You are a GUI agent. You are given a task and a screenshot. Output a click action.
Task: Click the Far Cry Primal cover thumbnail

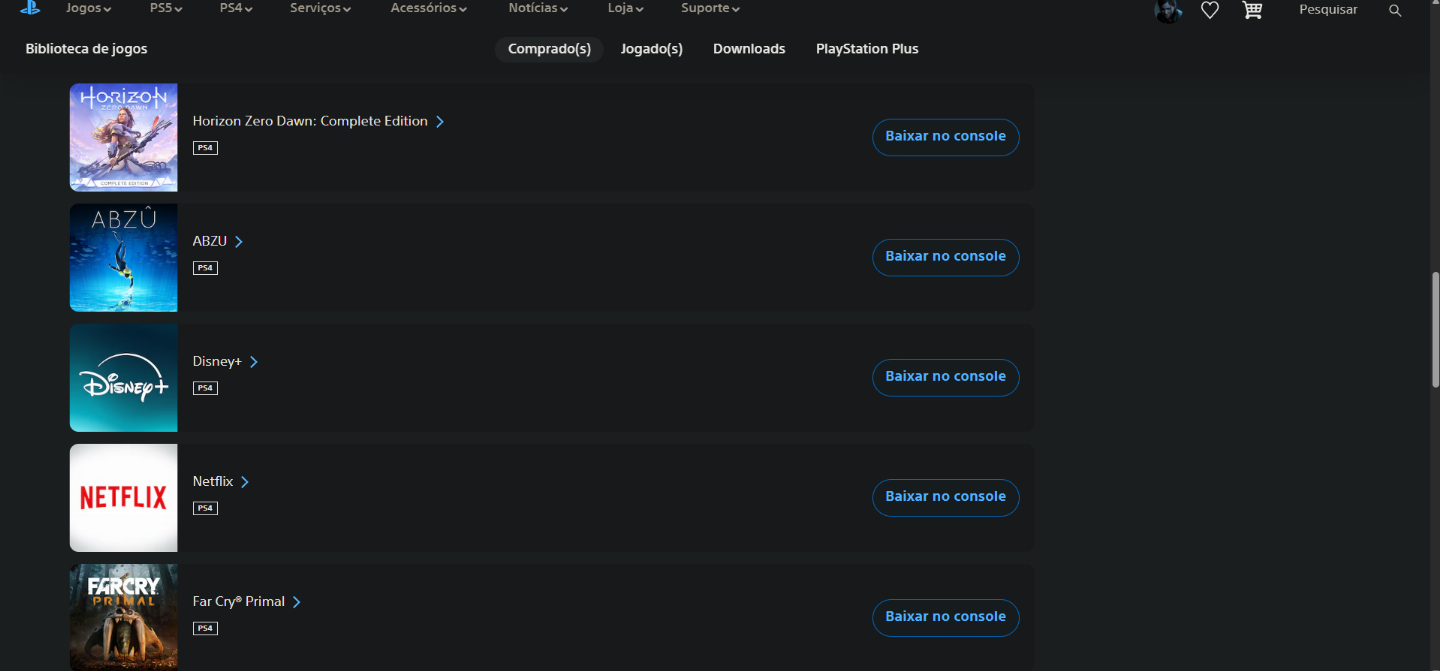(124, 617)
